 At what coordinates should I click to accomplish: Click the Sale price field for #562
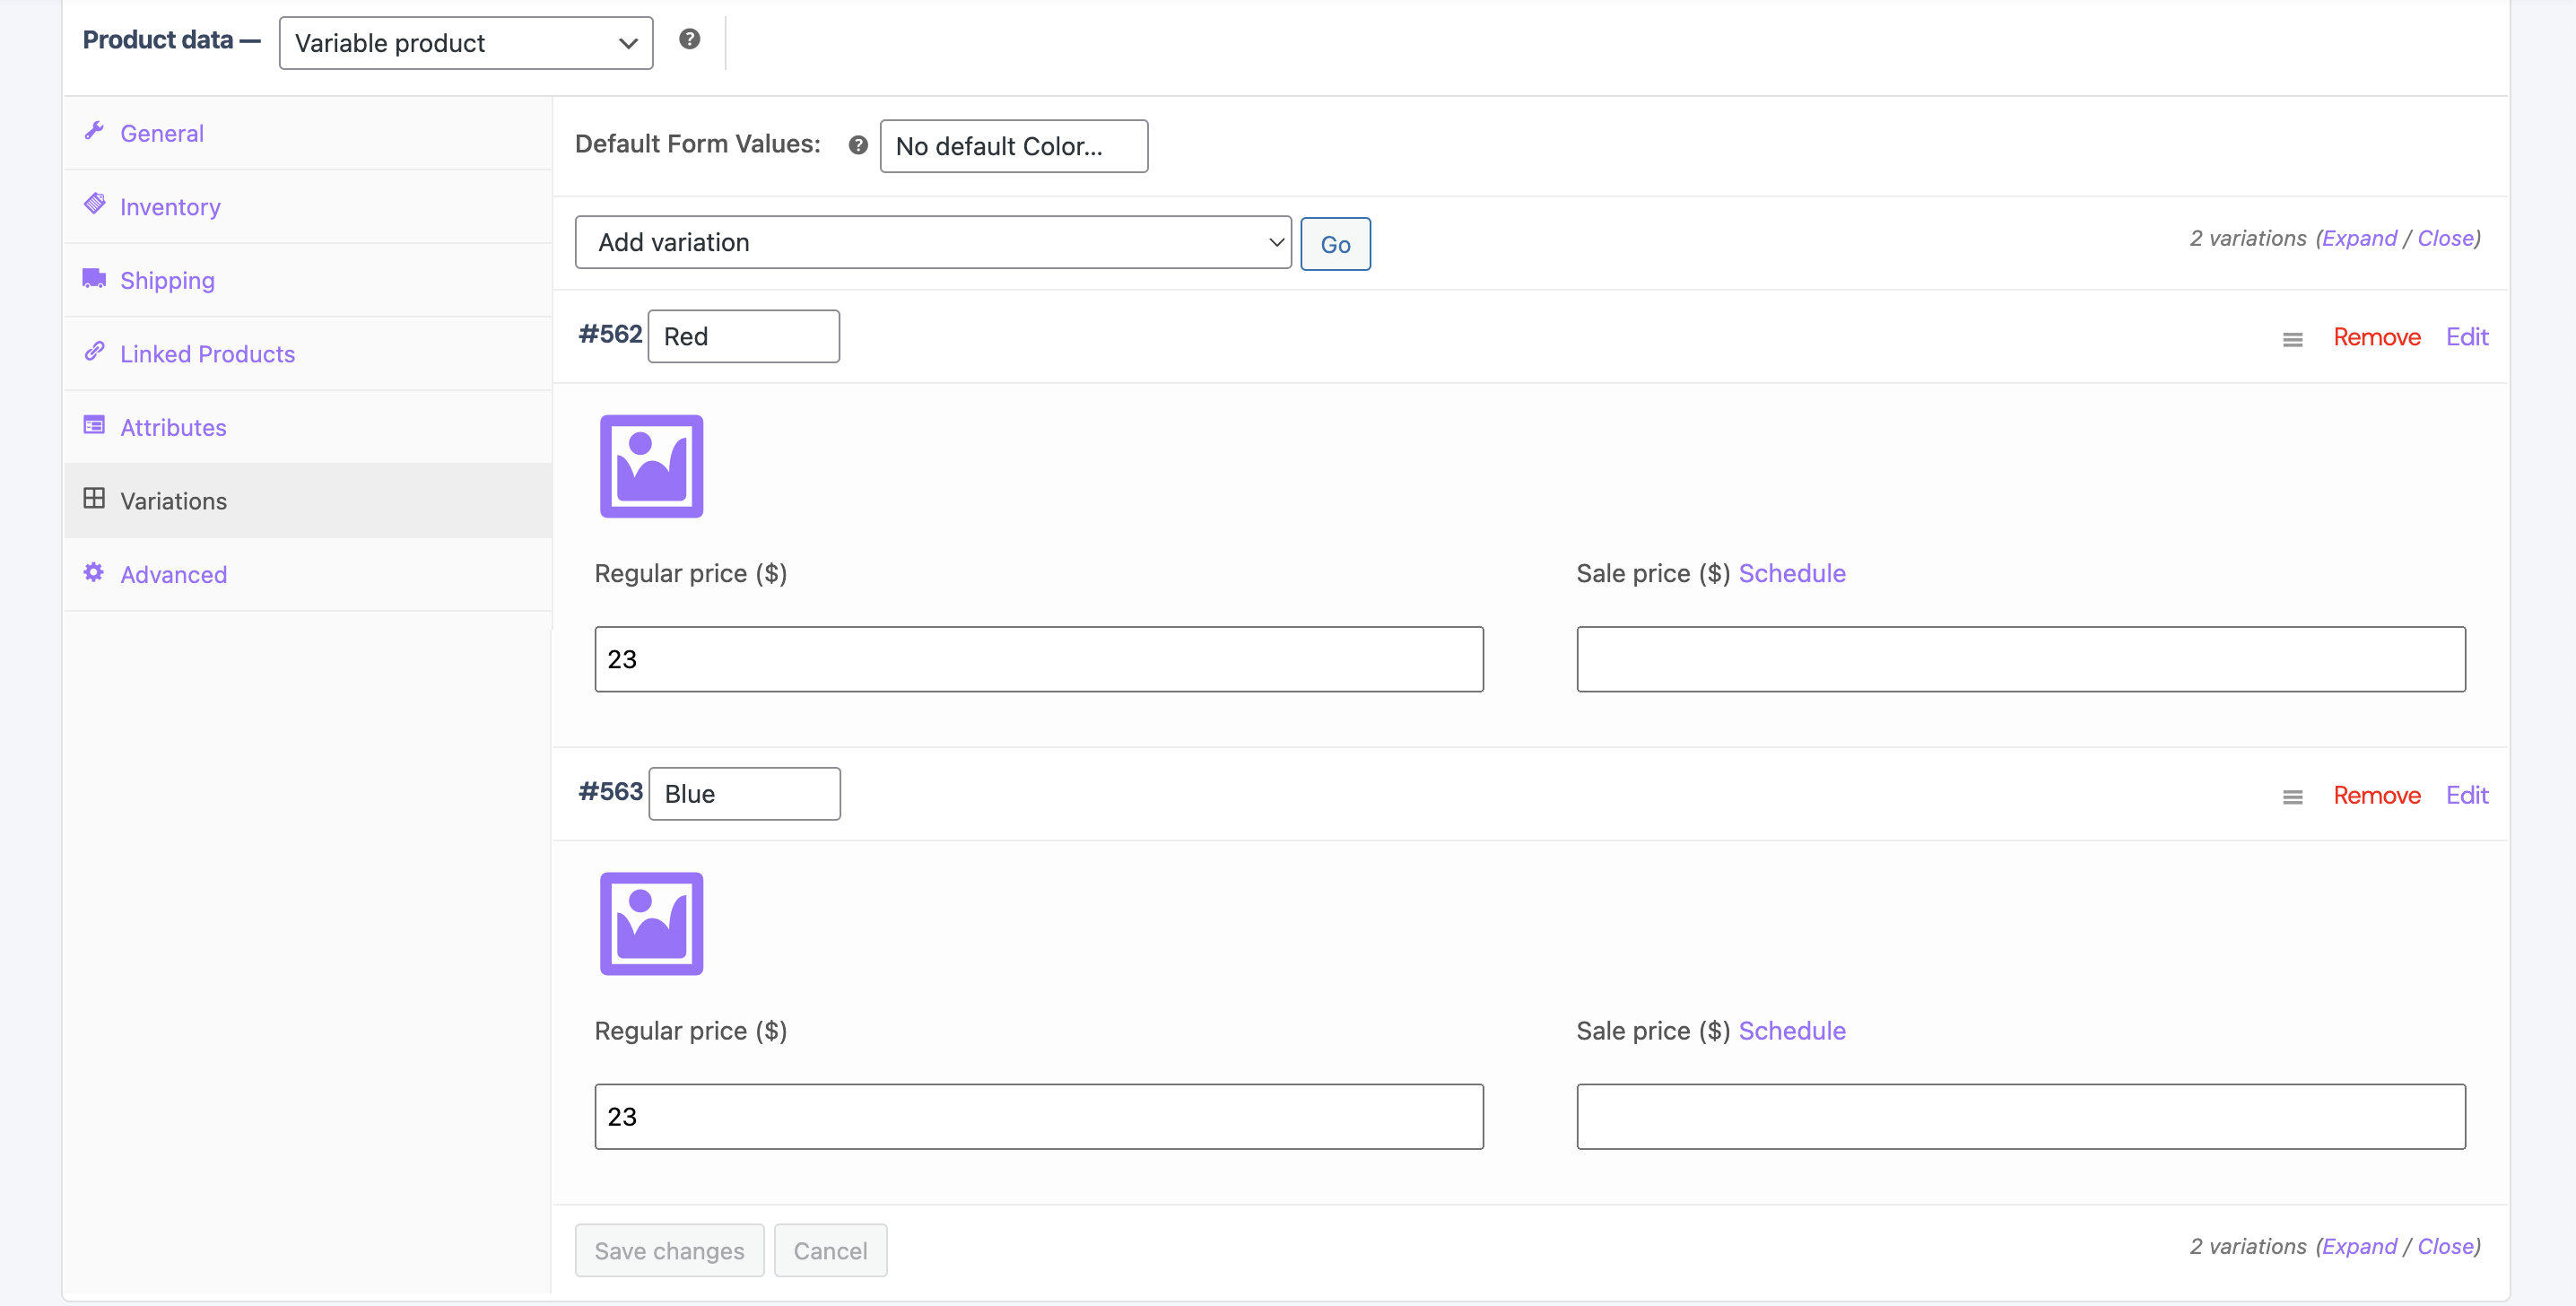(x=2021, y=659)
